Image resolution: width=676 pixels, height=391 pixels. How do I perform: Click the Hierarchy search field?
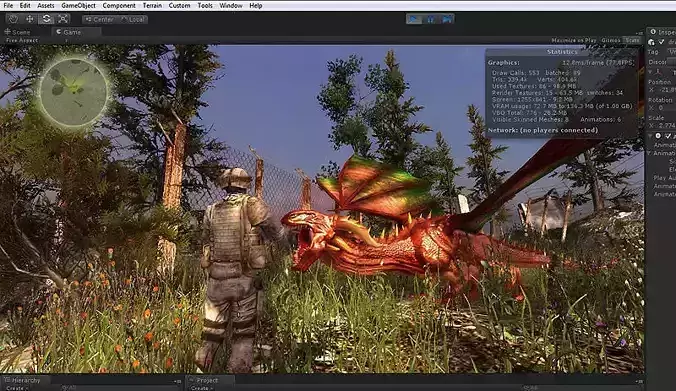click(119, 388)
